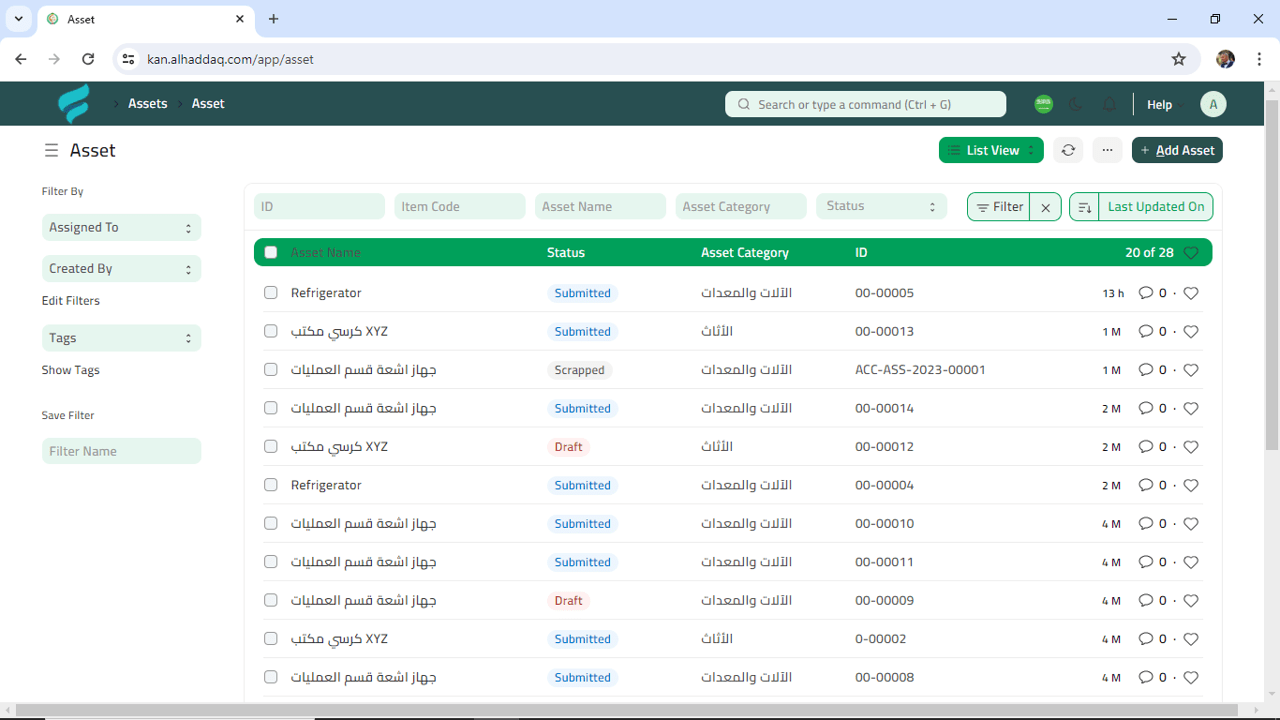
Task: Open comment bubble on row 00-00014
Action: pyautogui.click(x=1146, y=408)
